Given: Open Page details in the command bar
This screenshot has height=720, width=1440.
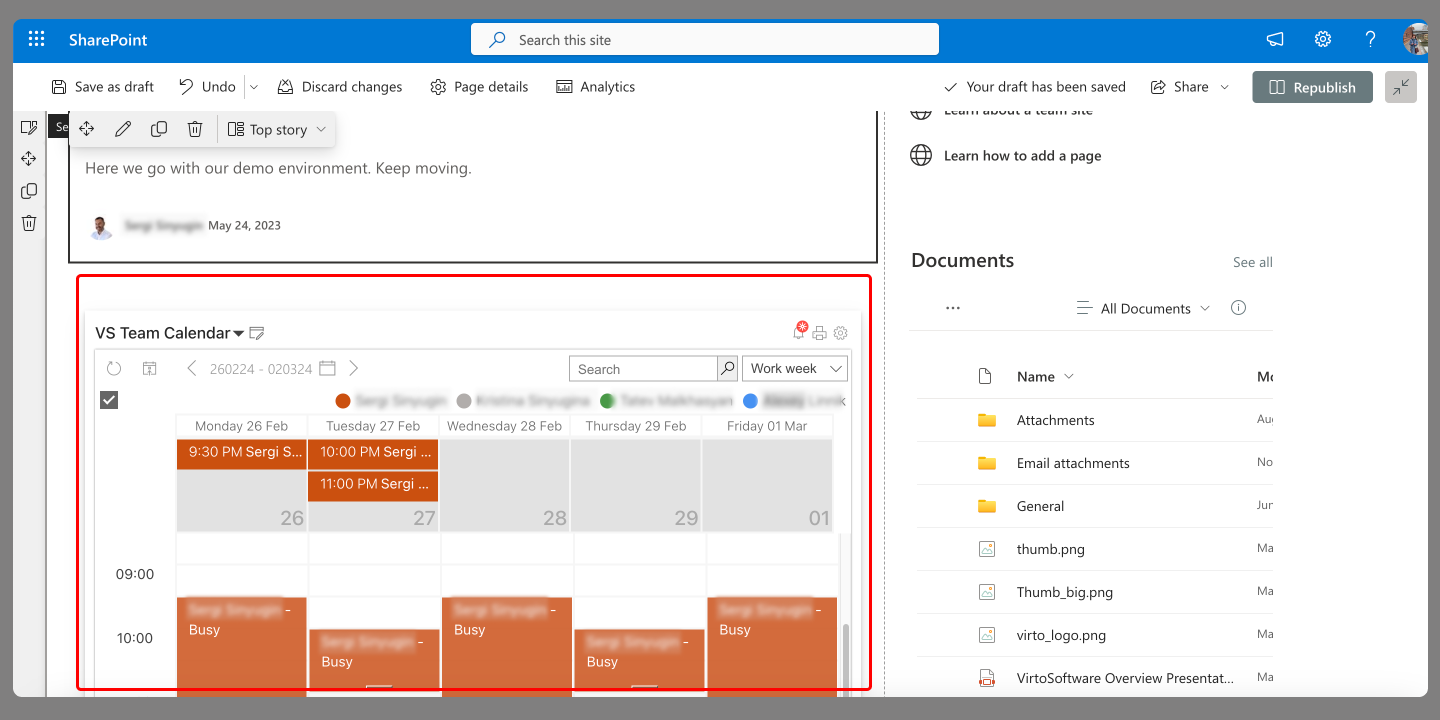Looking at the screenshot, I should point(479,87).
